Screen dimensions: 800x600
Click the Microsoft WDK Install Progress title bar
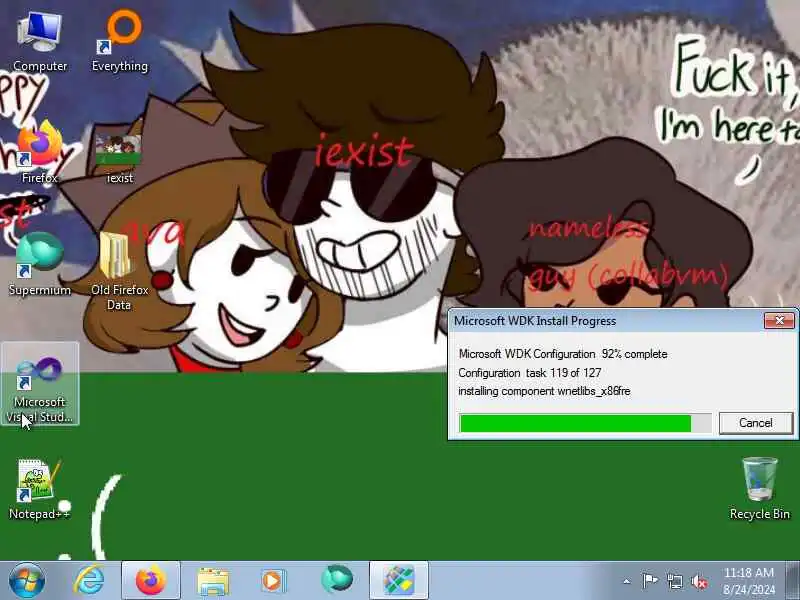point(607,320)
